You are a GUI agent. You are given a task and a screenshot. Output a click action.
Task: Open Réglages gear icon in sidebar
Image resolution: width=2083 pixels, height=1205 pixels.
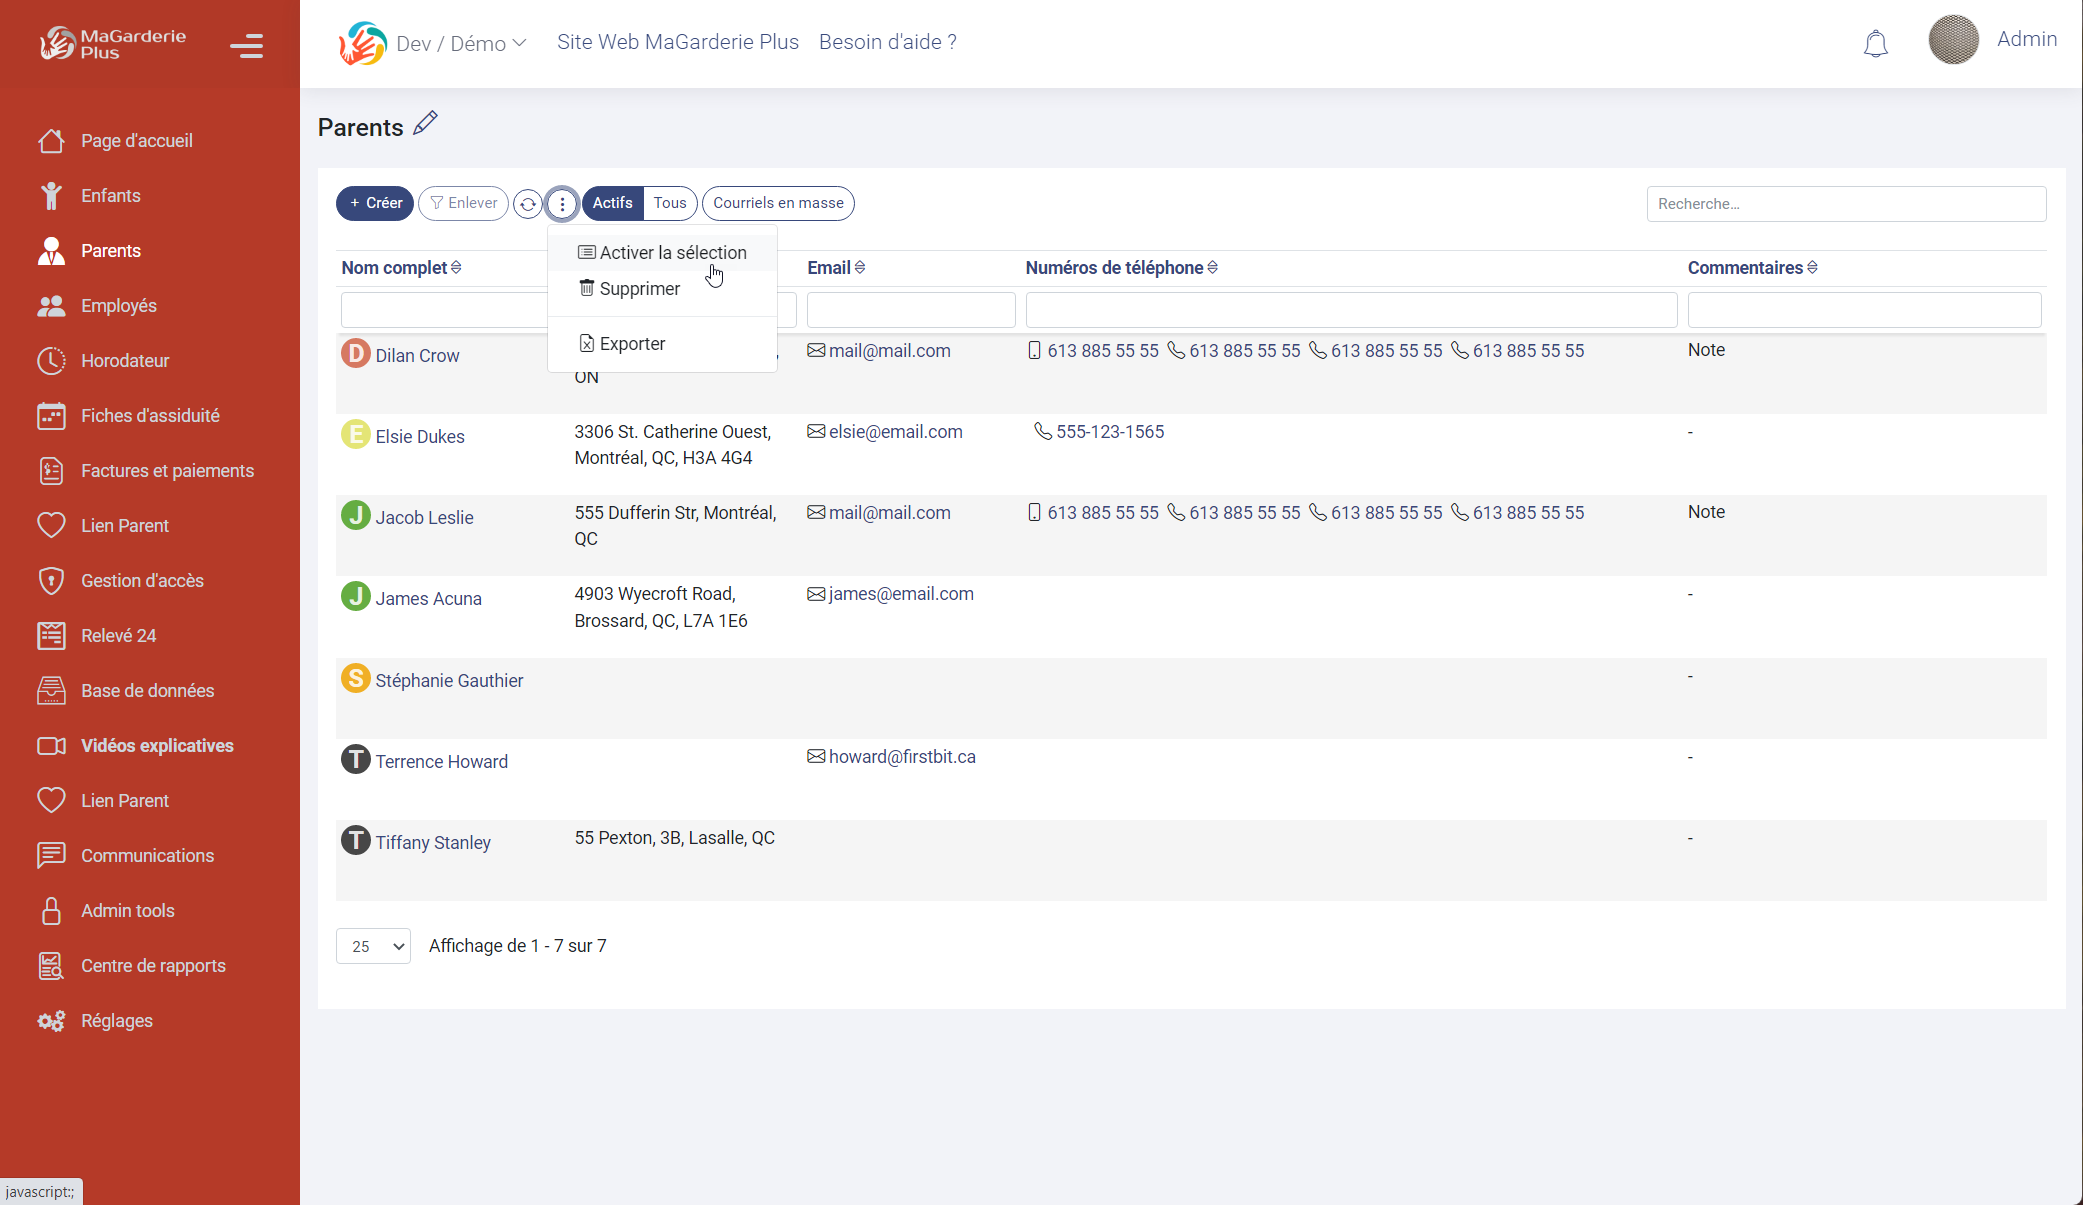coord(51,1021)
